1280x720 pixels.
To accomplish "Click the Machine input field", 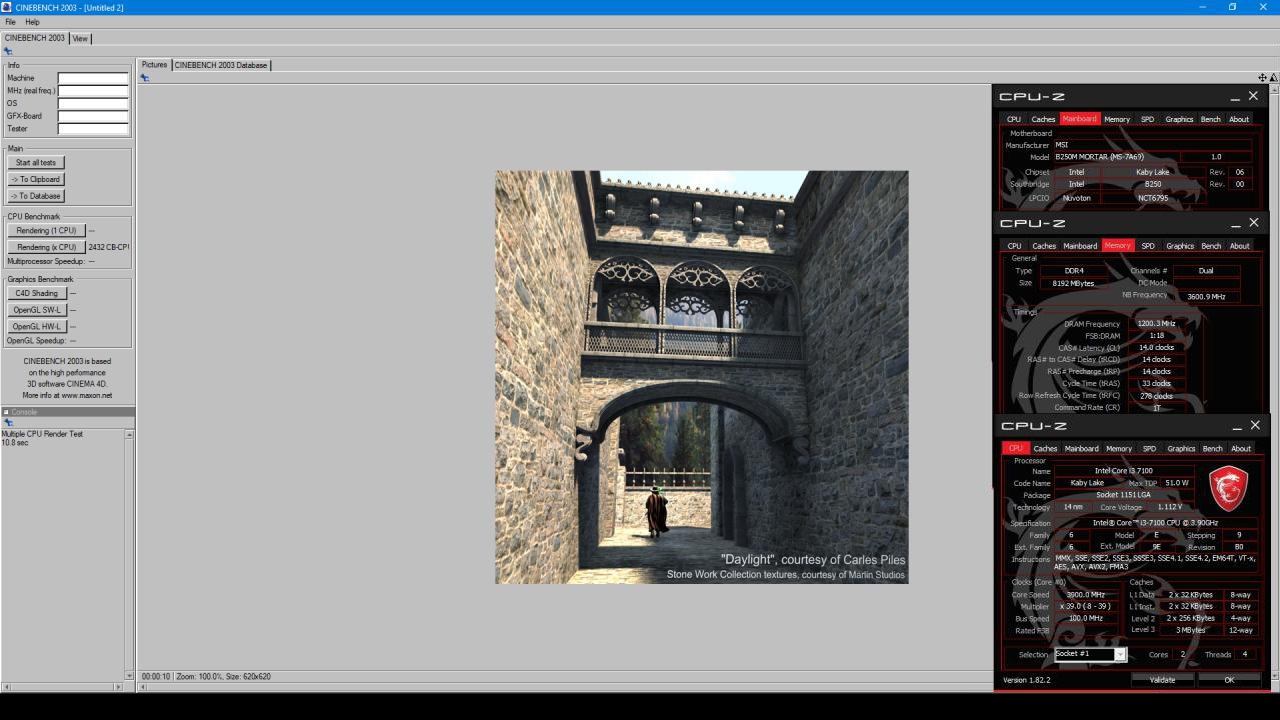I will pyautogui.click(x=93, y=78).
